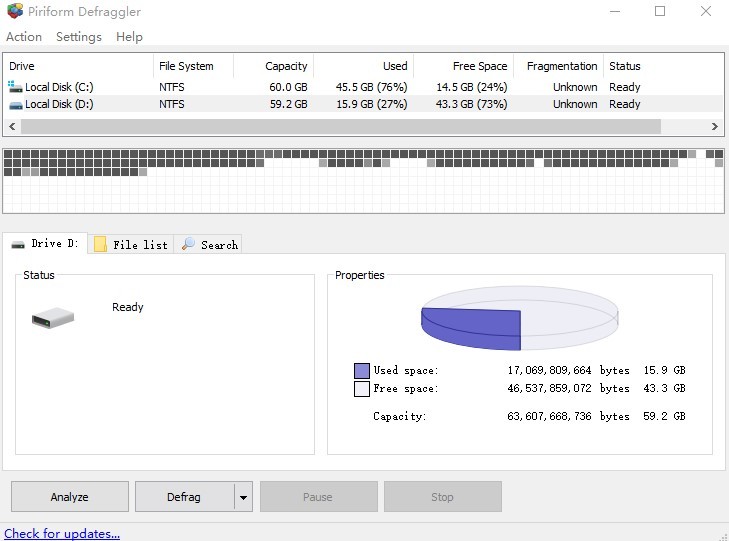The image size is (729, 541).
Task: Open the Settings menu
Action: click(x=79, y=37)
